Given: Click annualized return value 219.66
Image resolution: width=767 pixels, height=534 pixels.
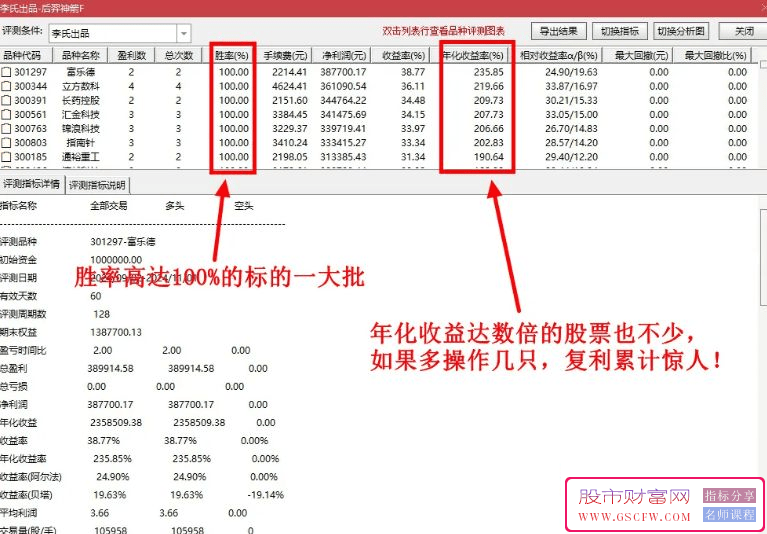Looking at the screenshot, I should [x=488, y=87].
